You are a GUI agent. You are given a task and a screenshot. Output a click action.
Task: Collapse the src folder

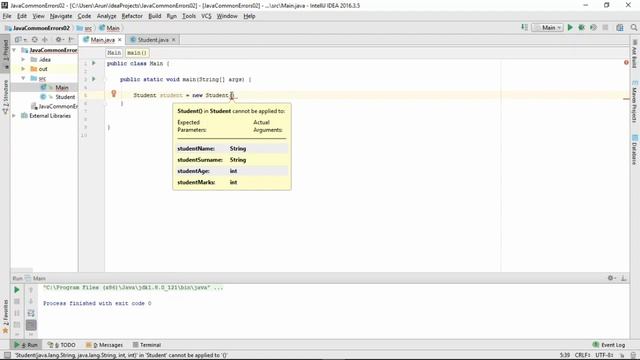(x=23, y=78)
